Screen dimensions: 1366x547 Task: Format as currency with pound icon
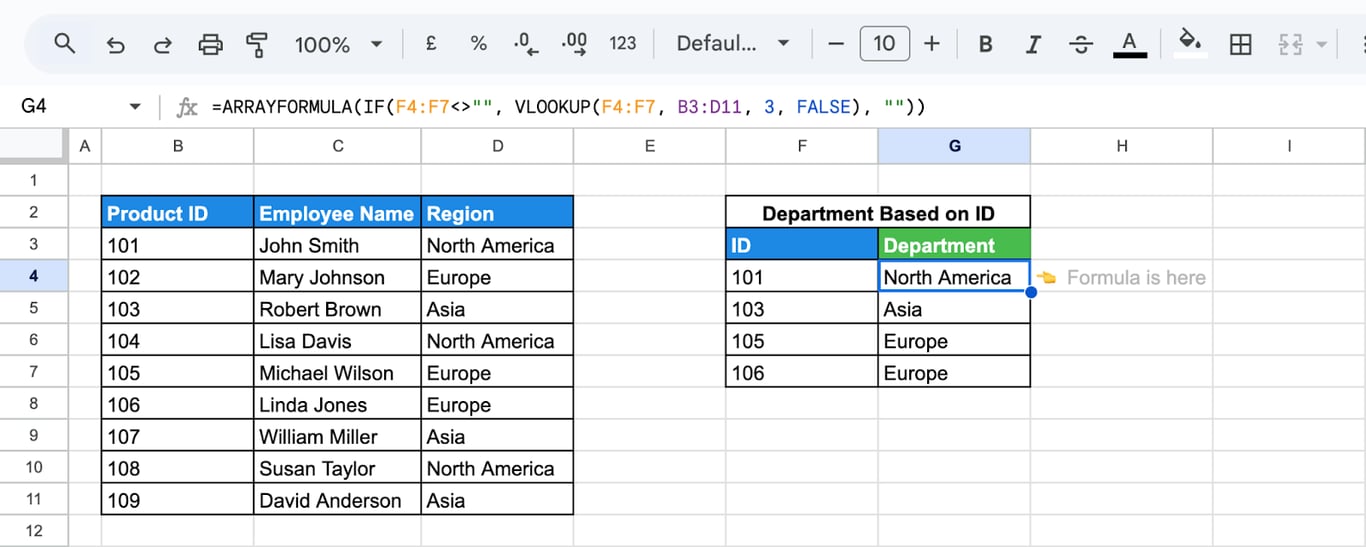(431, 44)
